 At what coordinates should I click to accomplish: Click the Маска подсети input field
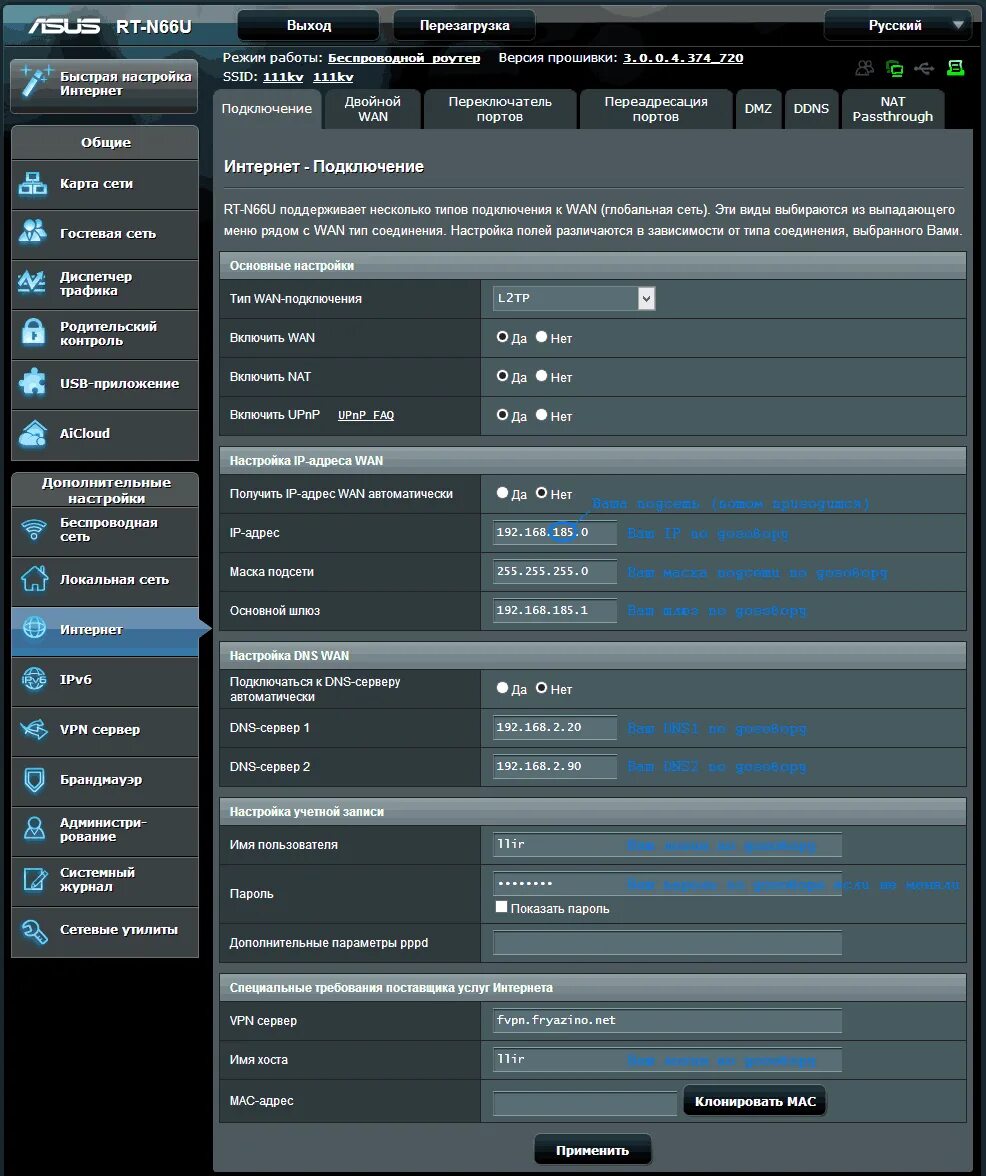pyautogui.click(x=555, y=572)
